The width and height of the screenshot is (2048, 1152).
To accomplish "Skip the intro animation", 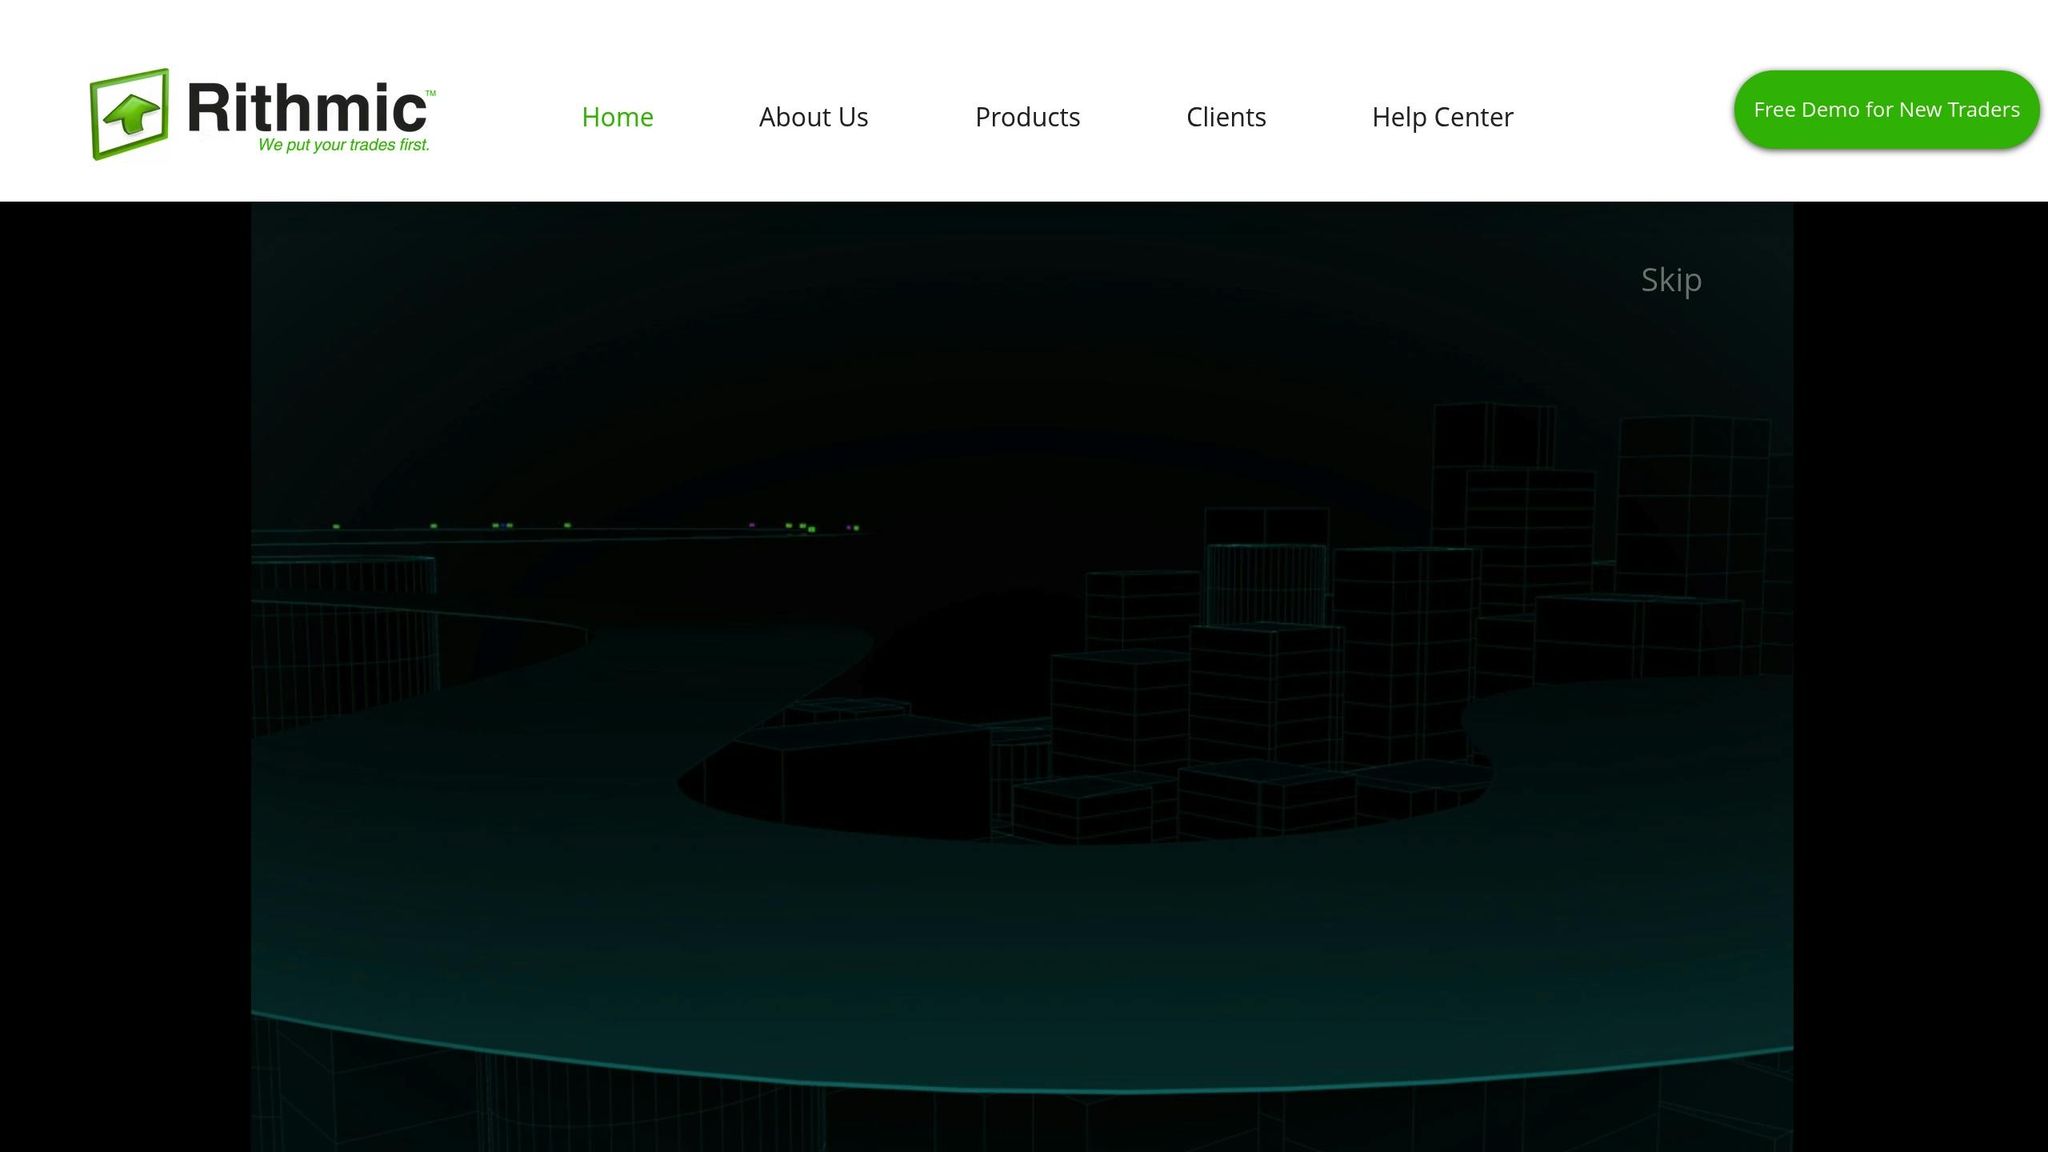I will 1671,280.
